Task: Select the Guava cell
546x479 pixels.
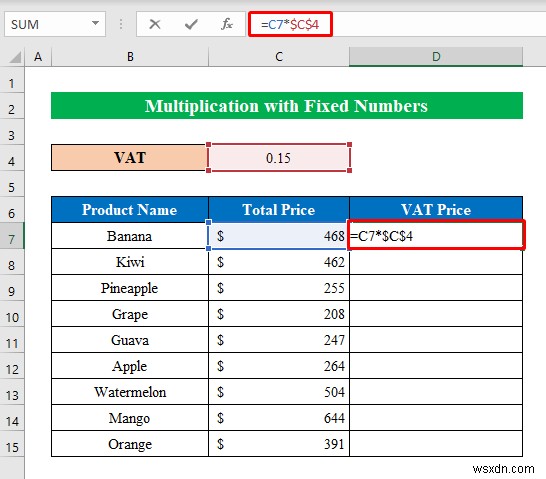Action: 130,340
